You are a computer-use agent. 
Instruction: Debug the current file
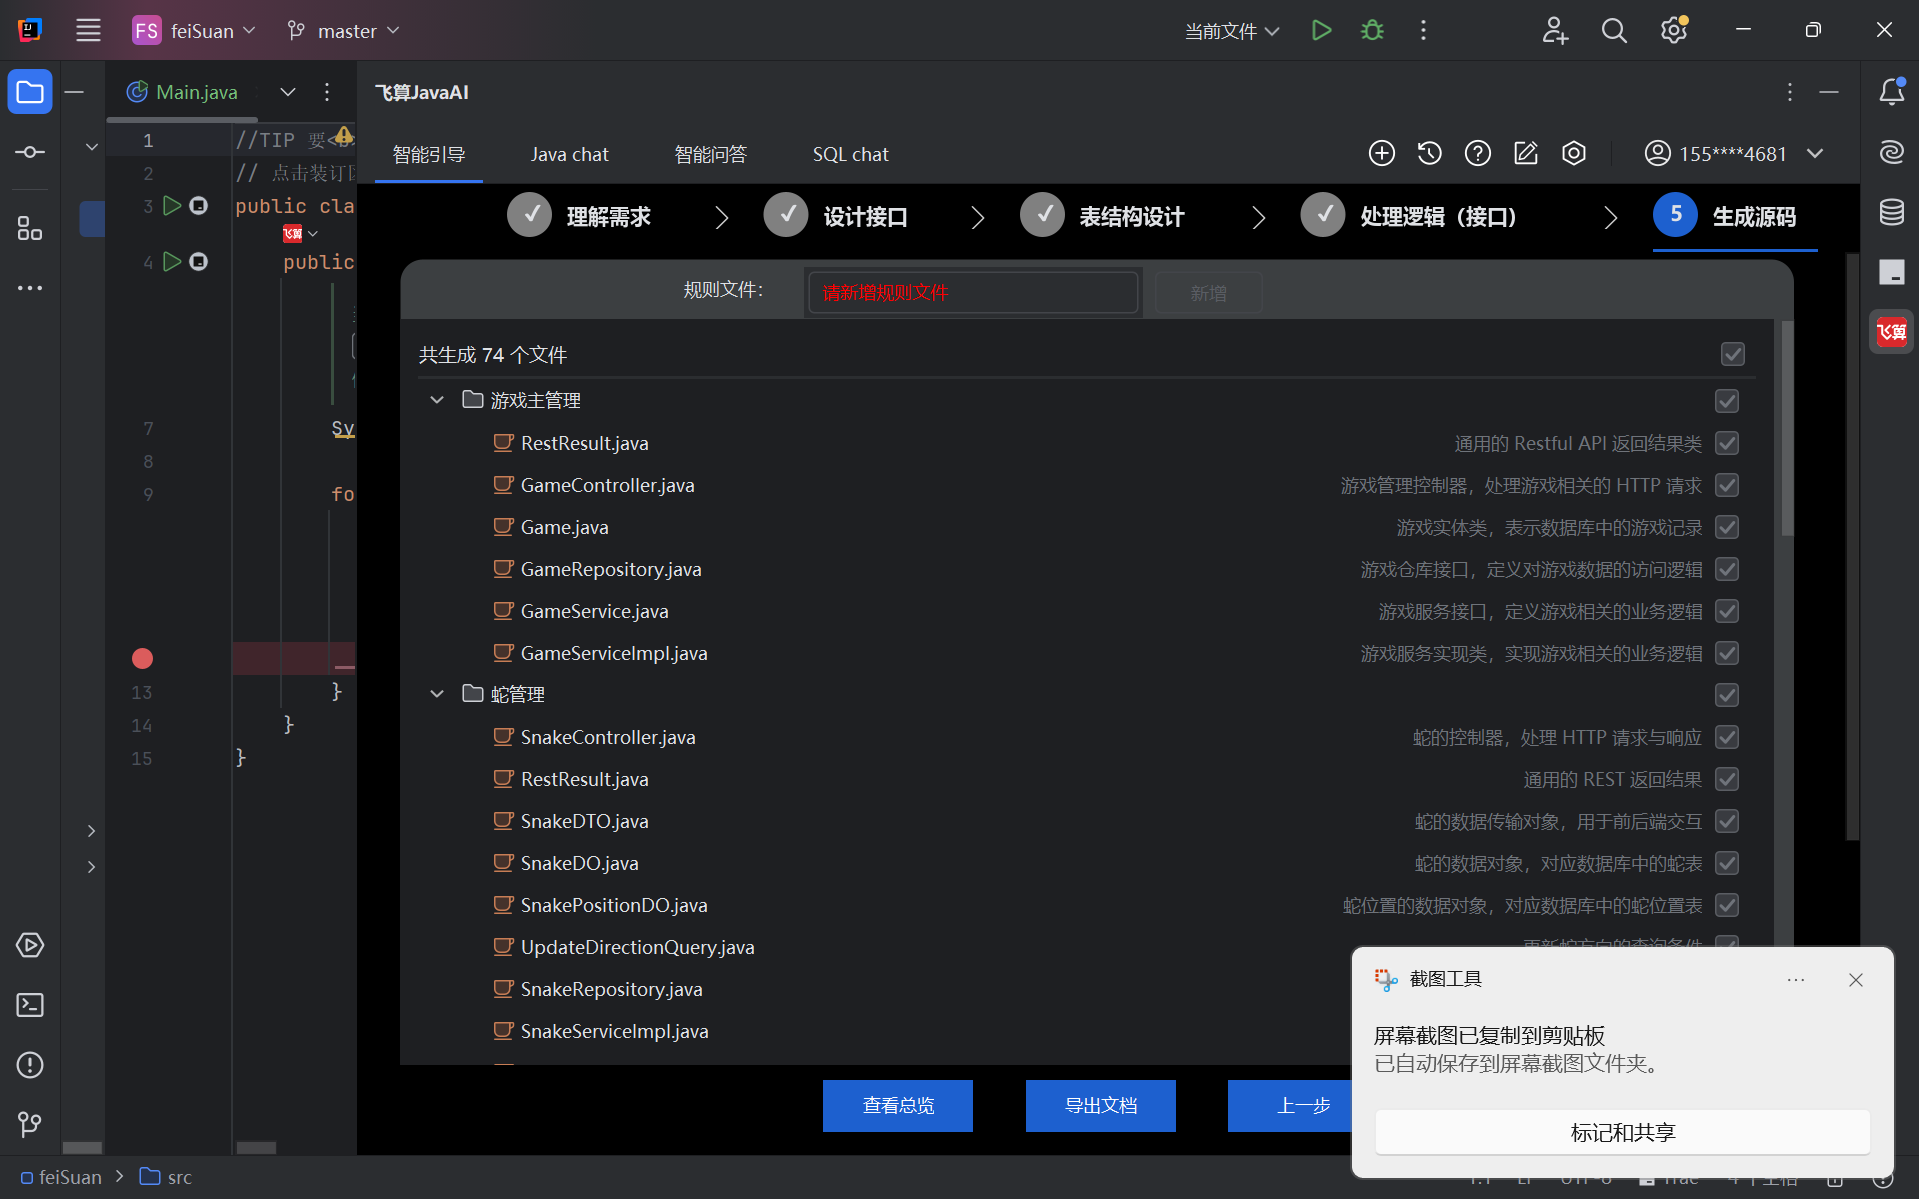coord(1372,30)
